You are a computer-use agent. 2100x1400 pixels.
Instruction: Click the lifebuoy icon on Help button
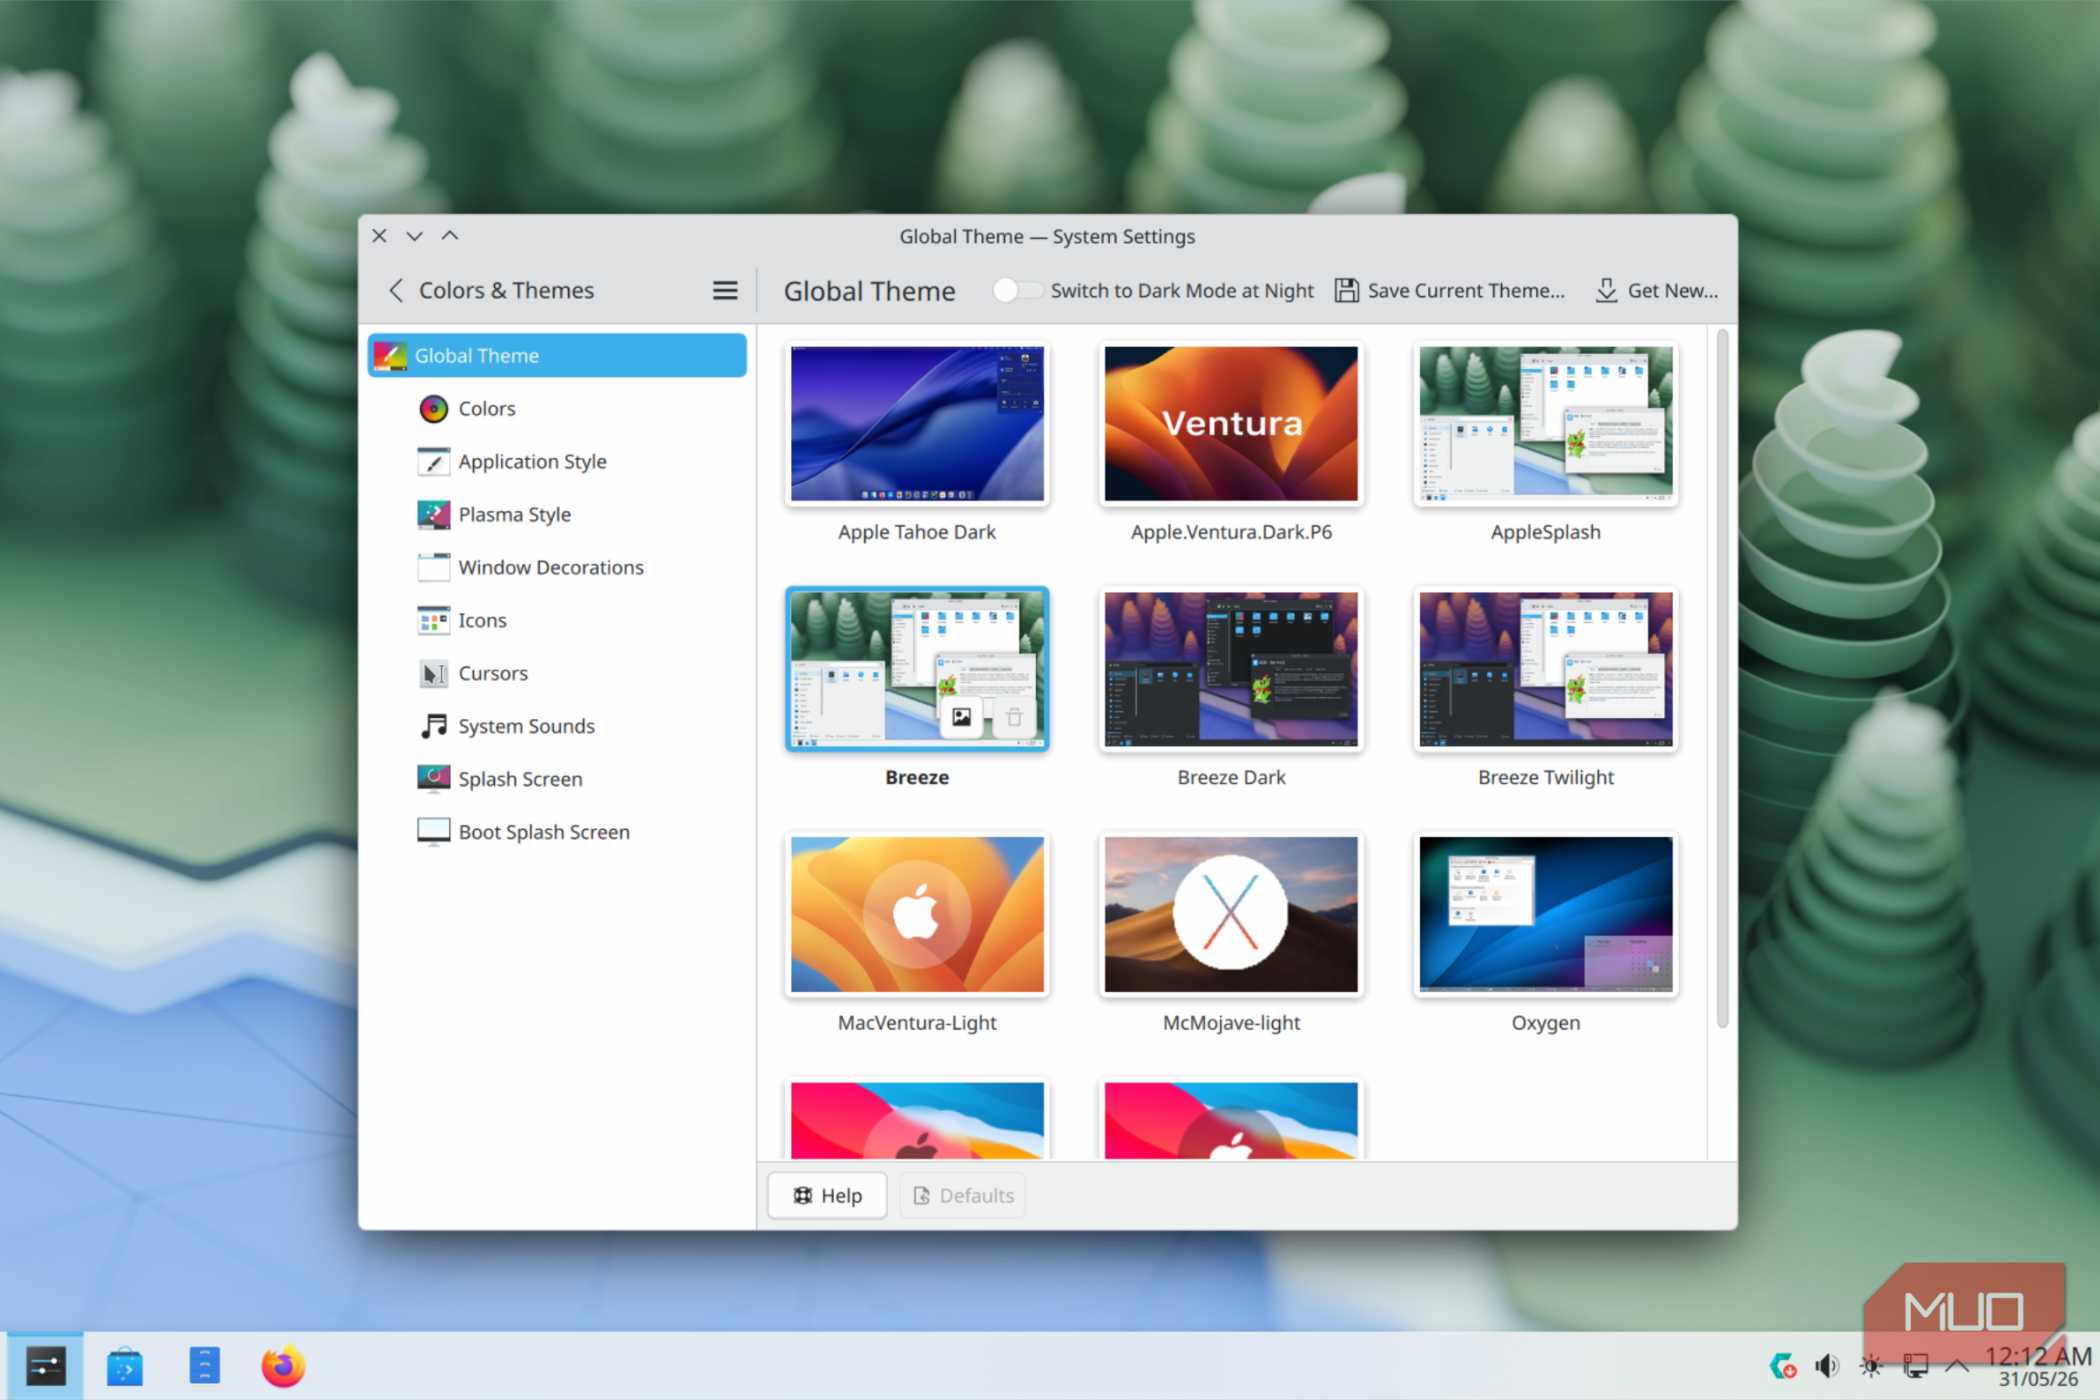click(802, 1196)
